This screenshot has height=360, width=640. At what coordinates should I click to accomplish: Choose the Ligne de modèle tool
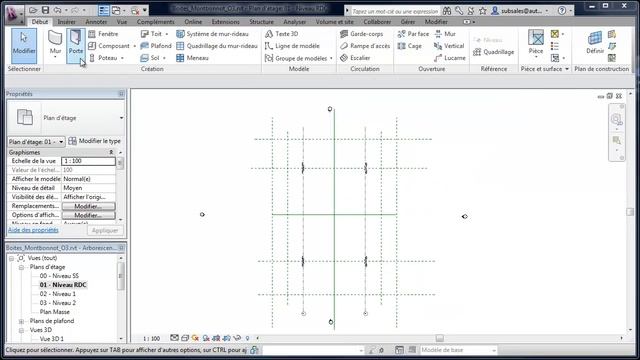coord(292,46)
